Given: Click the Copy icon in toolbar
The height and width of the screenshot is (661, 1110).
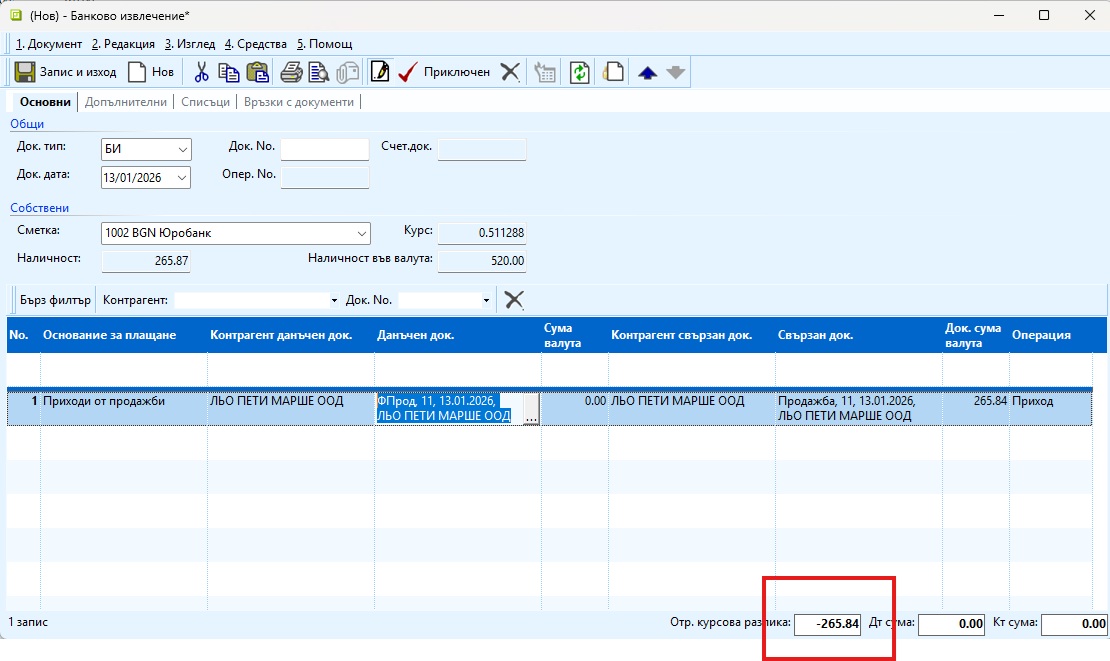Looking at the screenshot, I should (x=229, y=72).
